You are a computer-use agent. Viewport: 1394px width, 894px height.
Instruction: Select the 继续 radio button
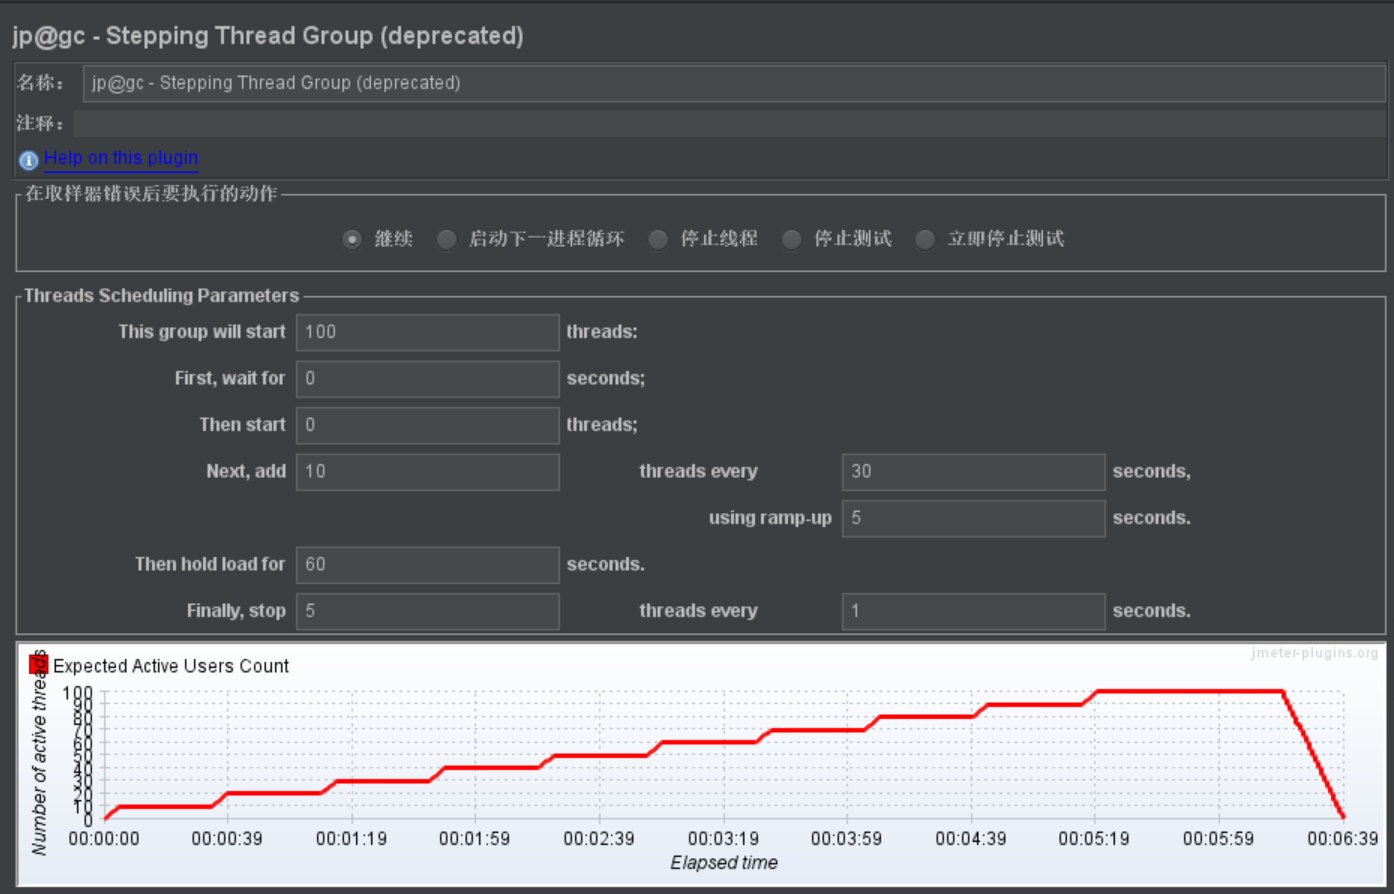coord(352,240)
